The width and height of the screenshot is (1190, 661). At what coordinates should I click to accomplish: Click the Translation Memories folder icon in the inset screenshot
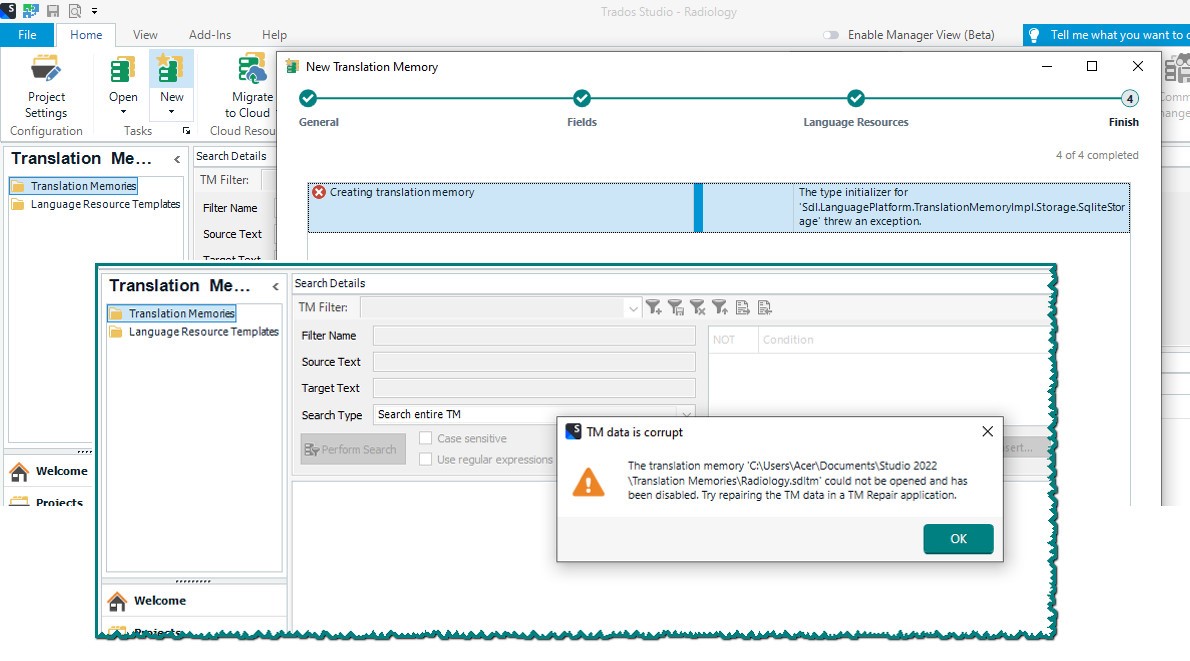(x=116, y=313)
